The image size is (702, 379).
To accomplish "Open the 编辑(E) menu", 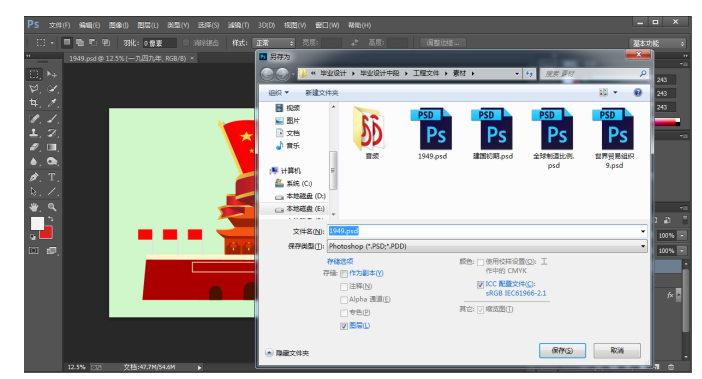I will [x=90, y=25].
